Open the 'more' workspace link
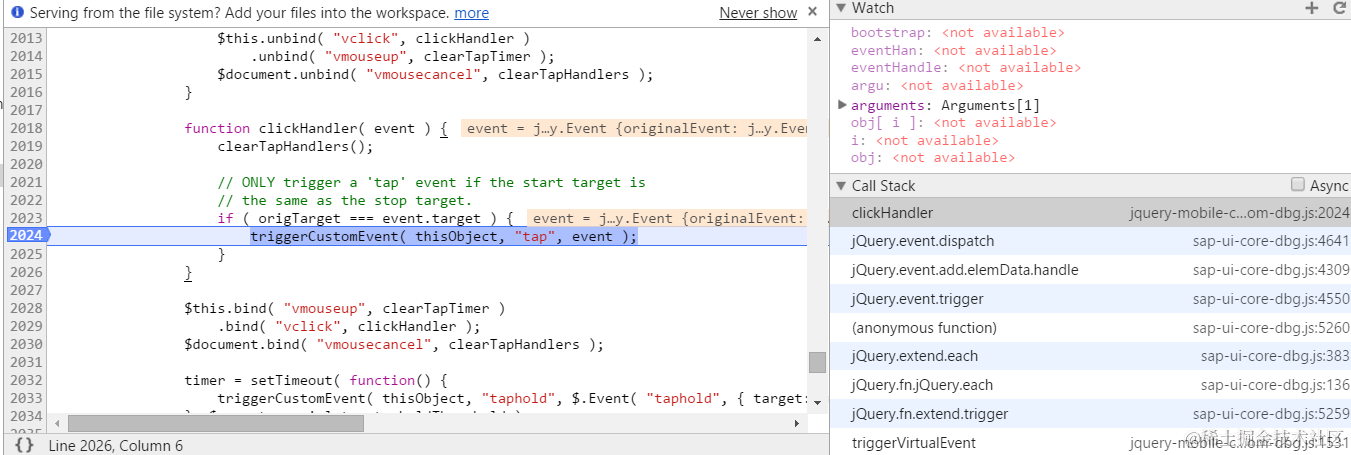This screenshot has width=1351, height=455. coord(471,13)
